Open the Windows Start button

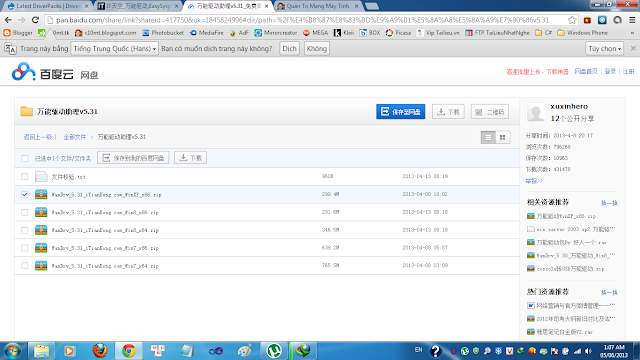(x=12, y=351)
